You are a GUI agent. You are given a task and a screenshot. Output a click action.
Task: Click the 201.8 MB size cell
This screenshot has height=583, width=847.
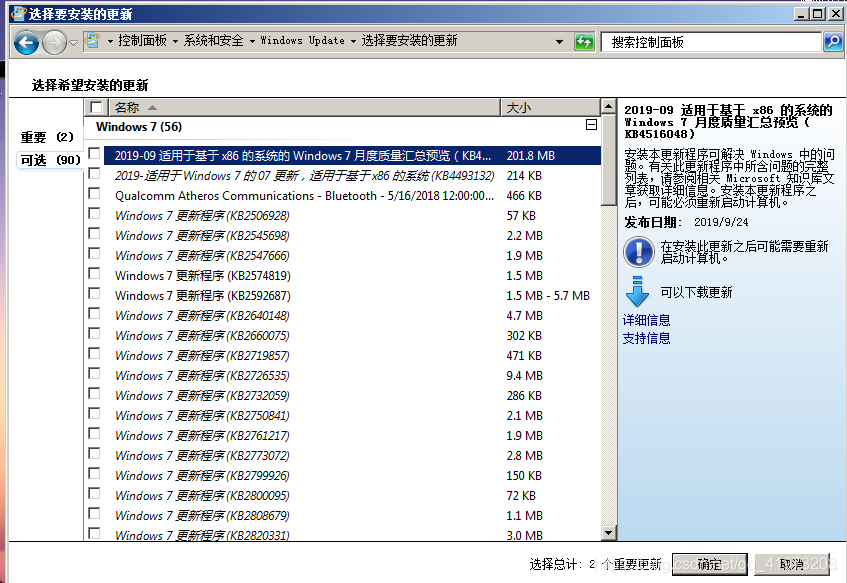tap(530, 156)
